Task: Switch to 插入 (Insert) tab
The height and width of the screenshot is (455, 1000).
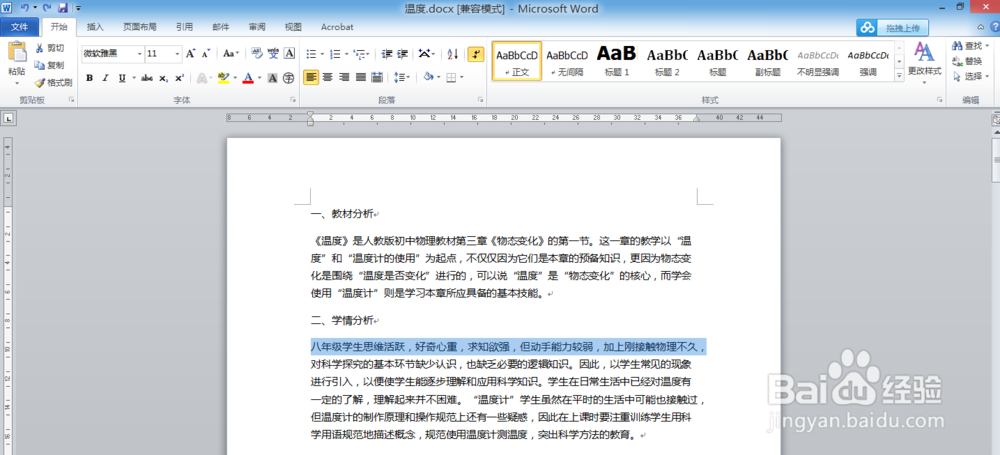Action: coord(95,27)
